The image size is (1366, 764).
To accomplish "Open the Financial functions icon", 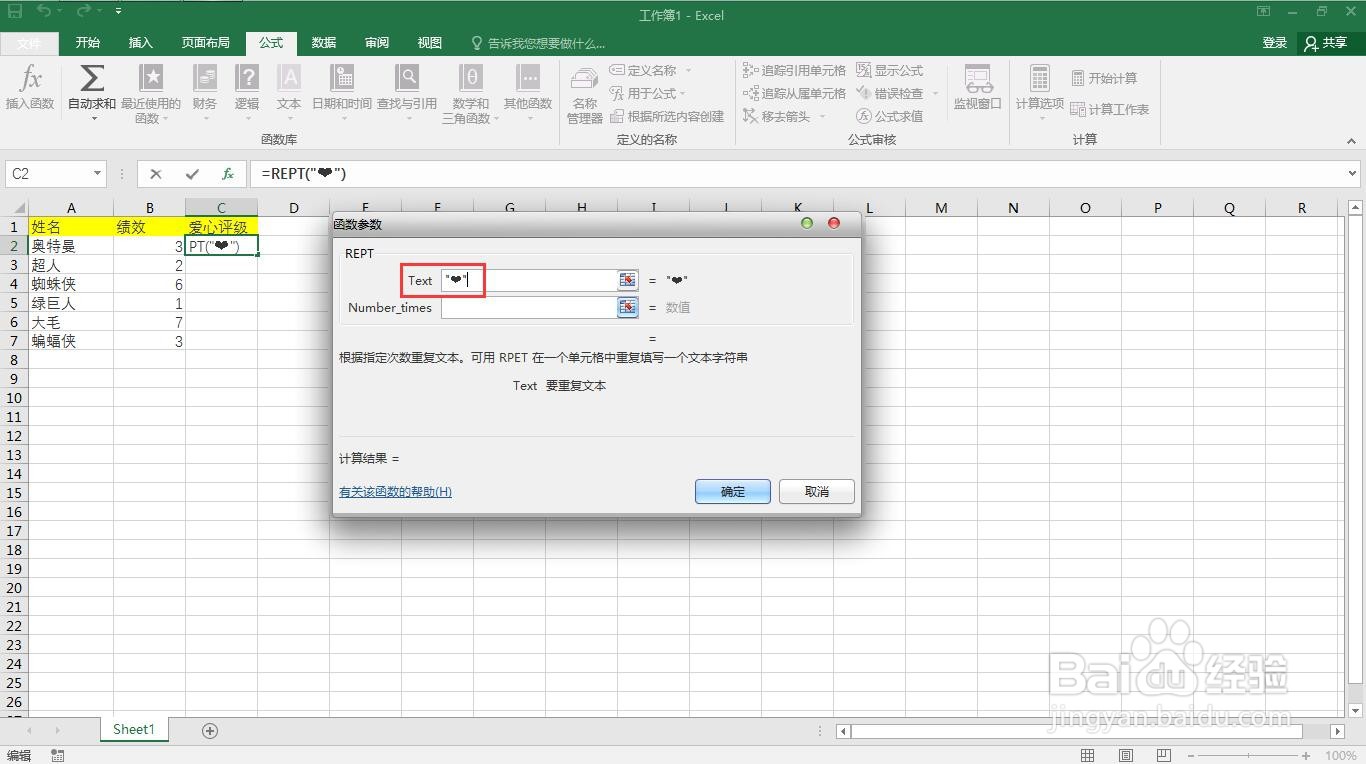I will click(x=205, y=78).
